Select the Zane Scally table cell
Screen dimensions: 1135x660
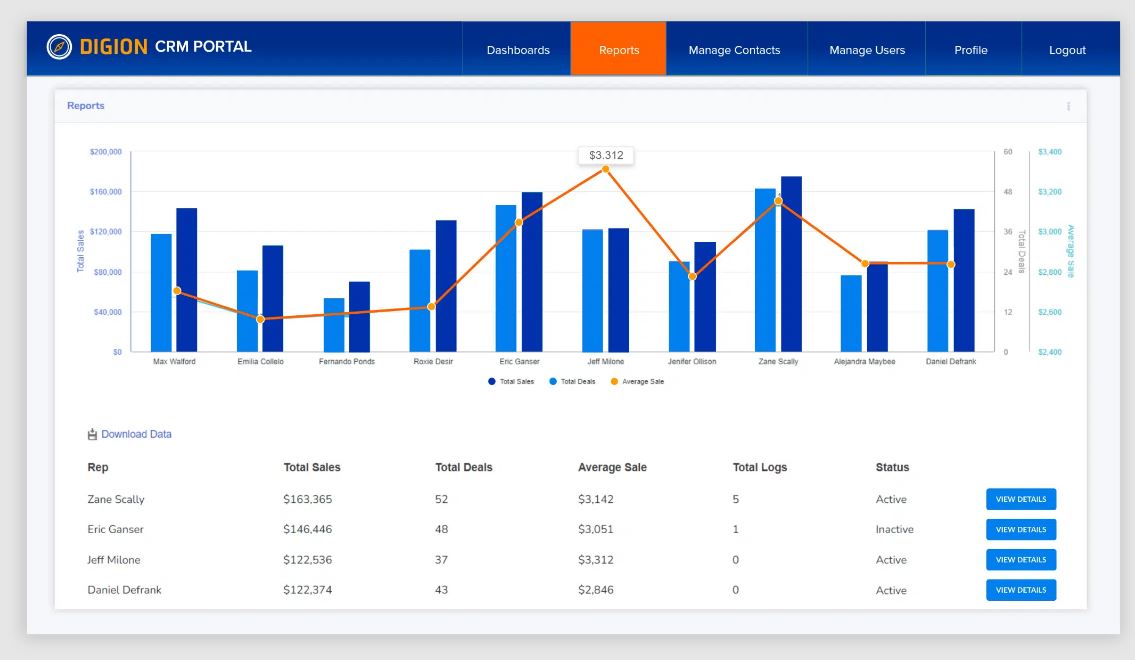(116, 499)
